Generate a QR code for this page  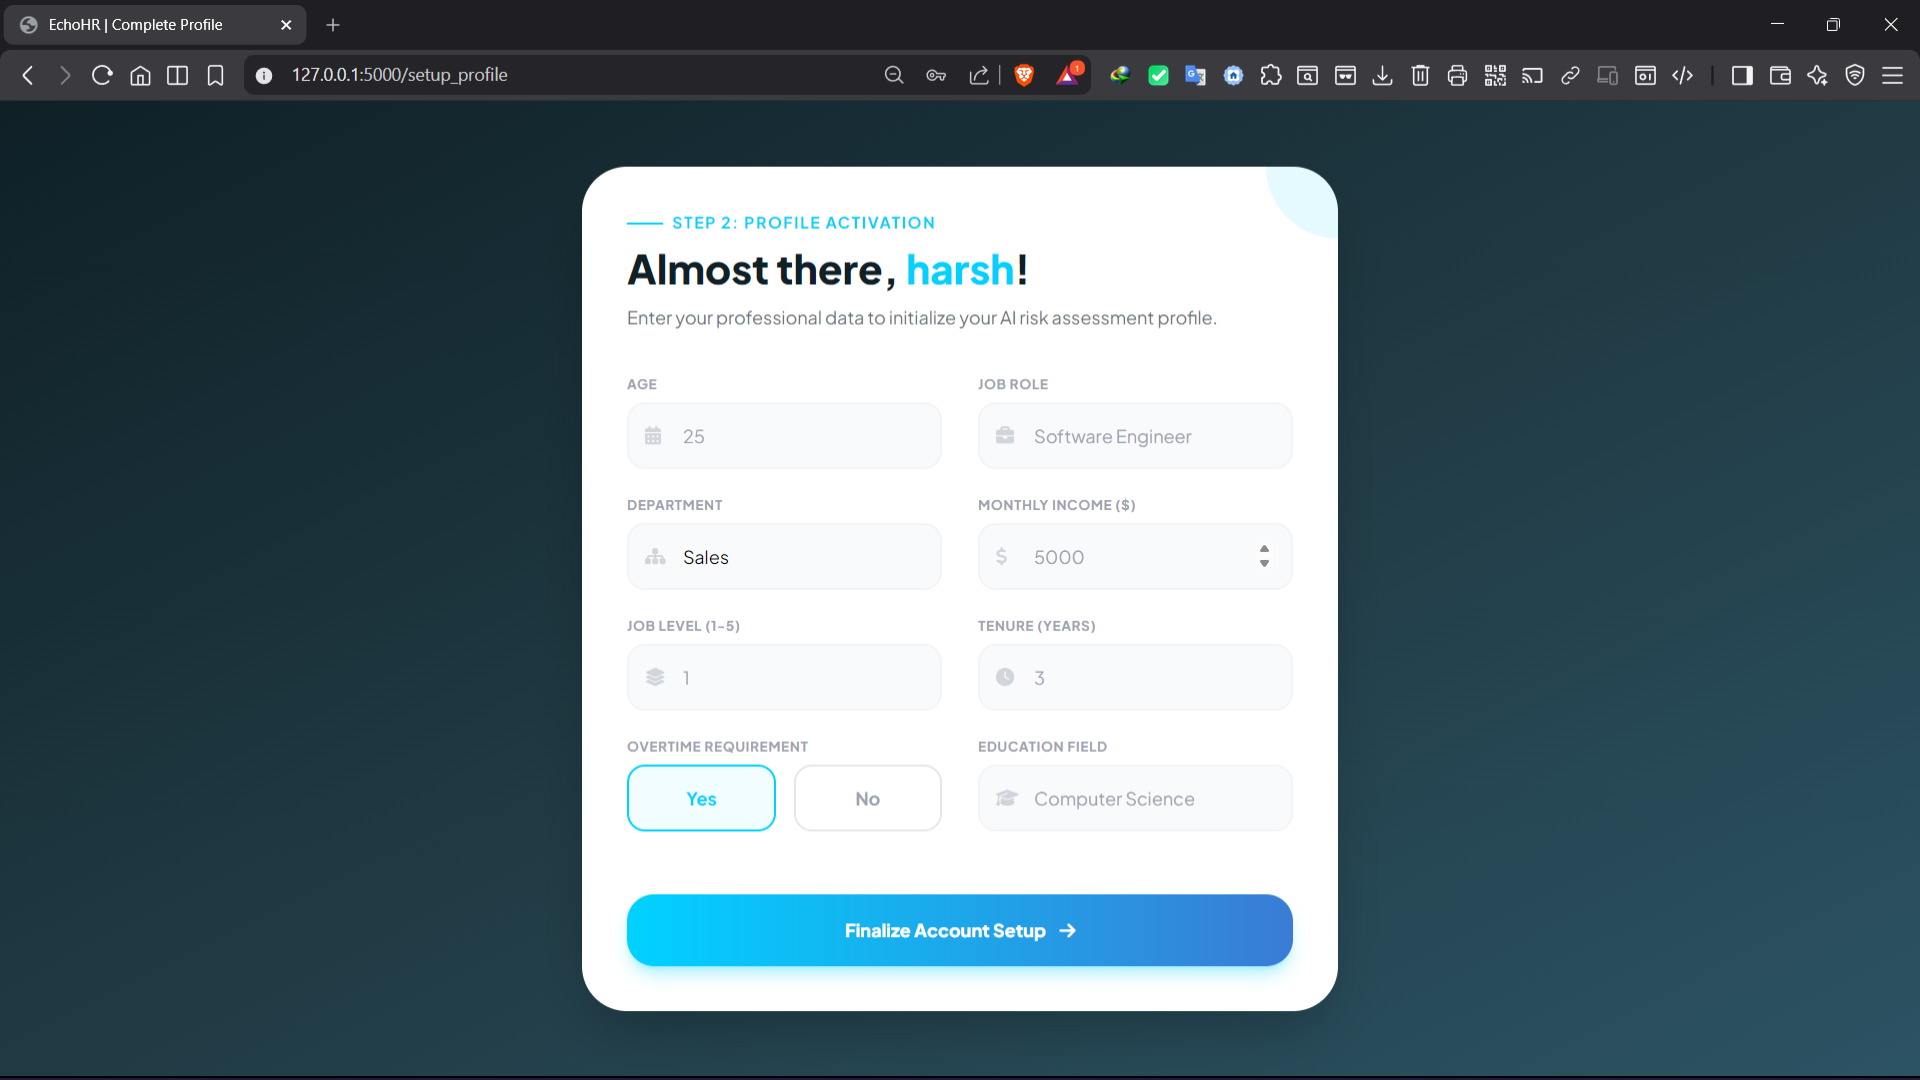[1496, 75]
